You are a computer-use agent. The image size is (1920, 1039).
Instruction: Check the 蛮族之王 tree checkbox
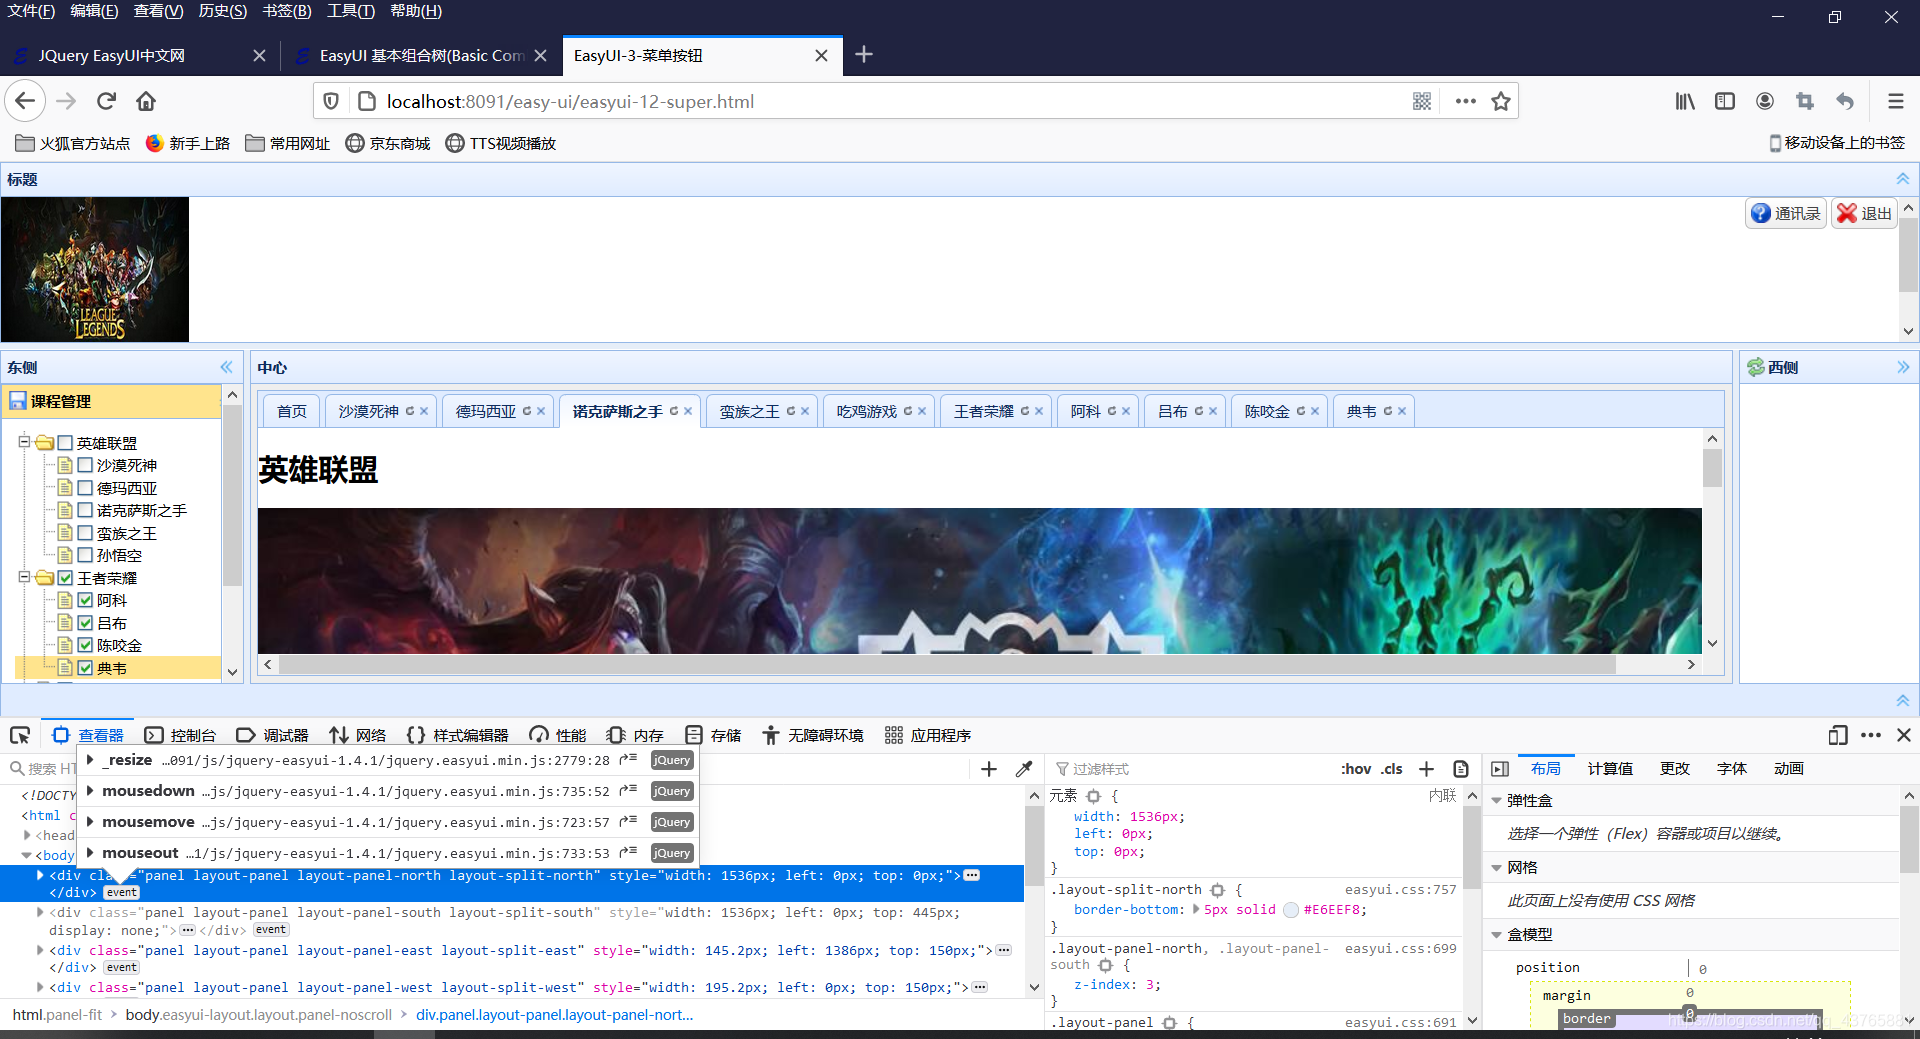pyautogui.click(x=85, y=533)
